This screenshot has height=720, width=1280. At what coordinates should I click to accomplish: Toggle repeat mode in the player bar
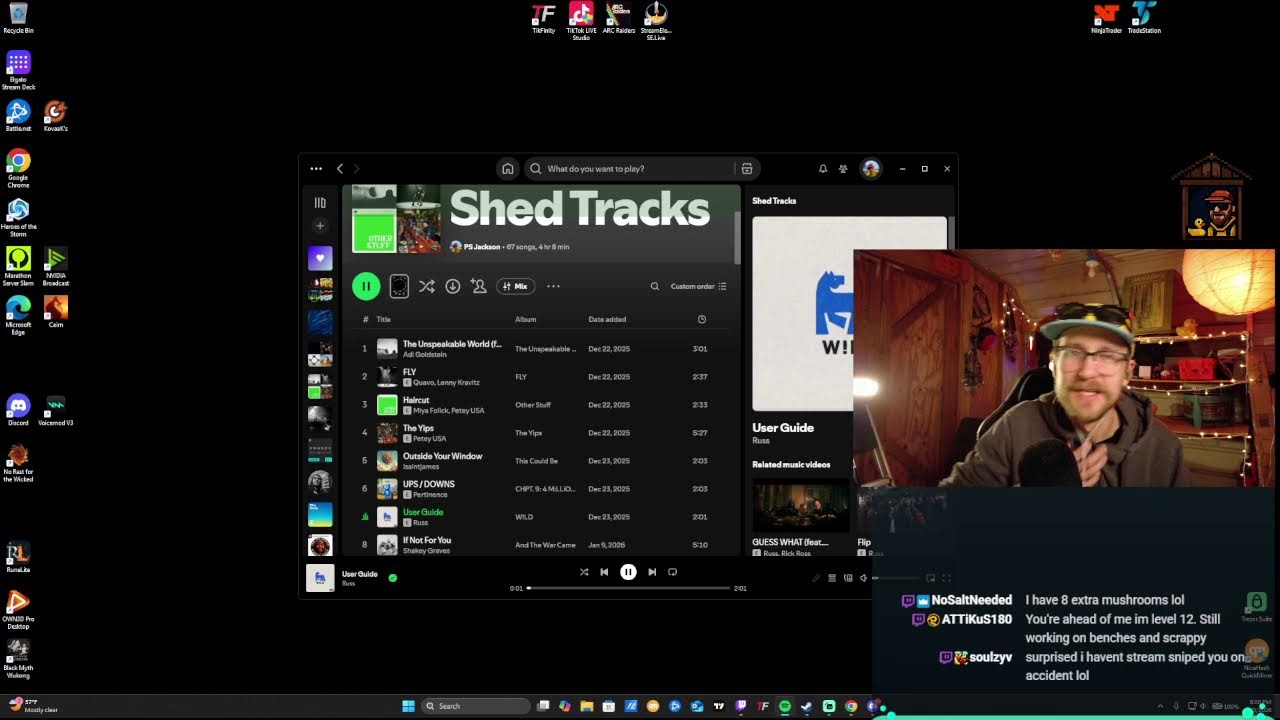tap(672, 572)
